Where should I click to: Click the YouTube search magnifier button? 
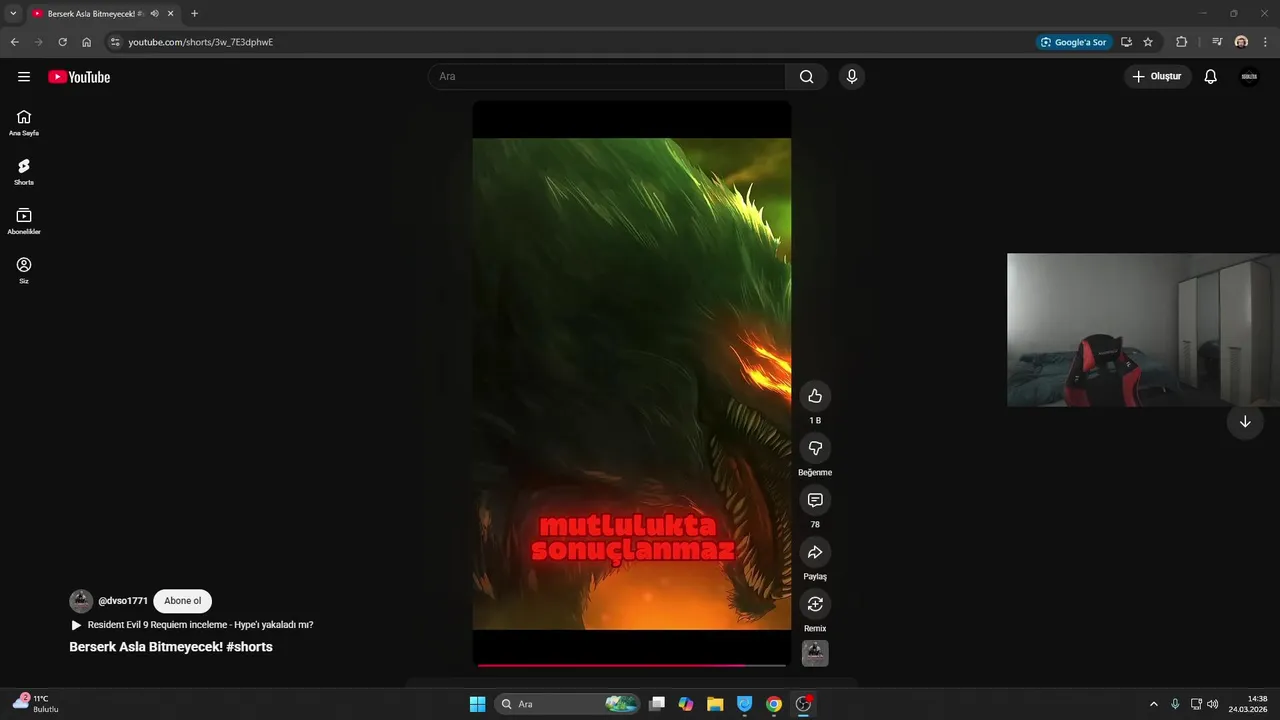806,77
